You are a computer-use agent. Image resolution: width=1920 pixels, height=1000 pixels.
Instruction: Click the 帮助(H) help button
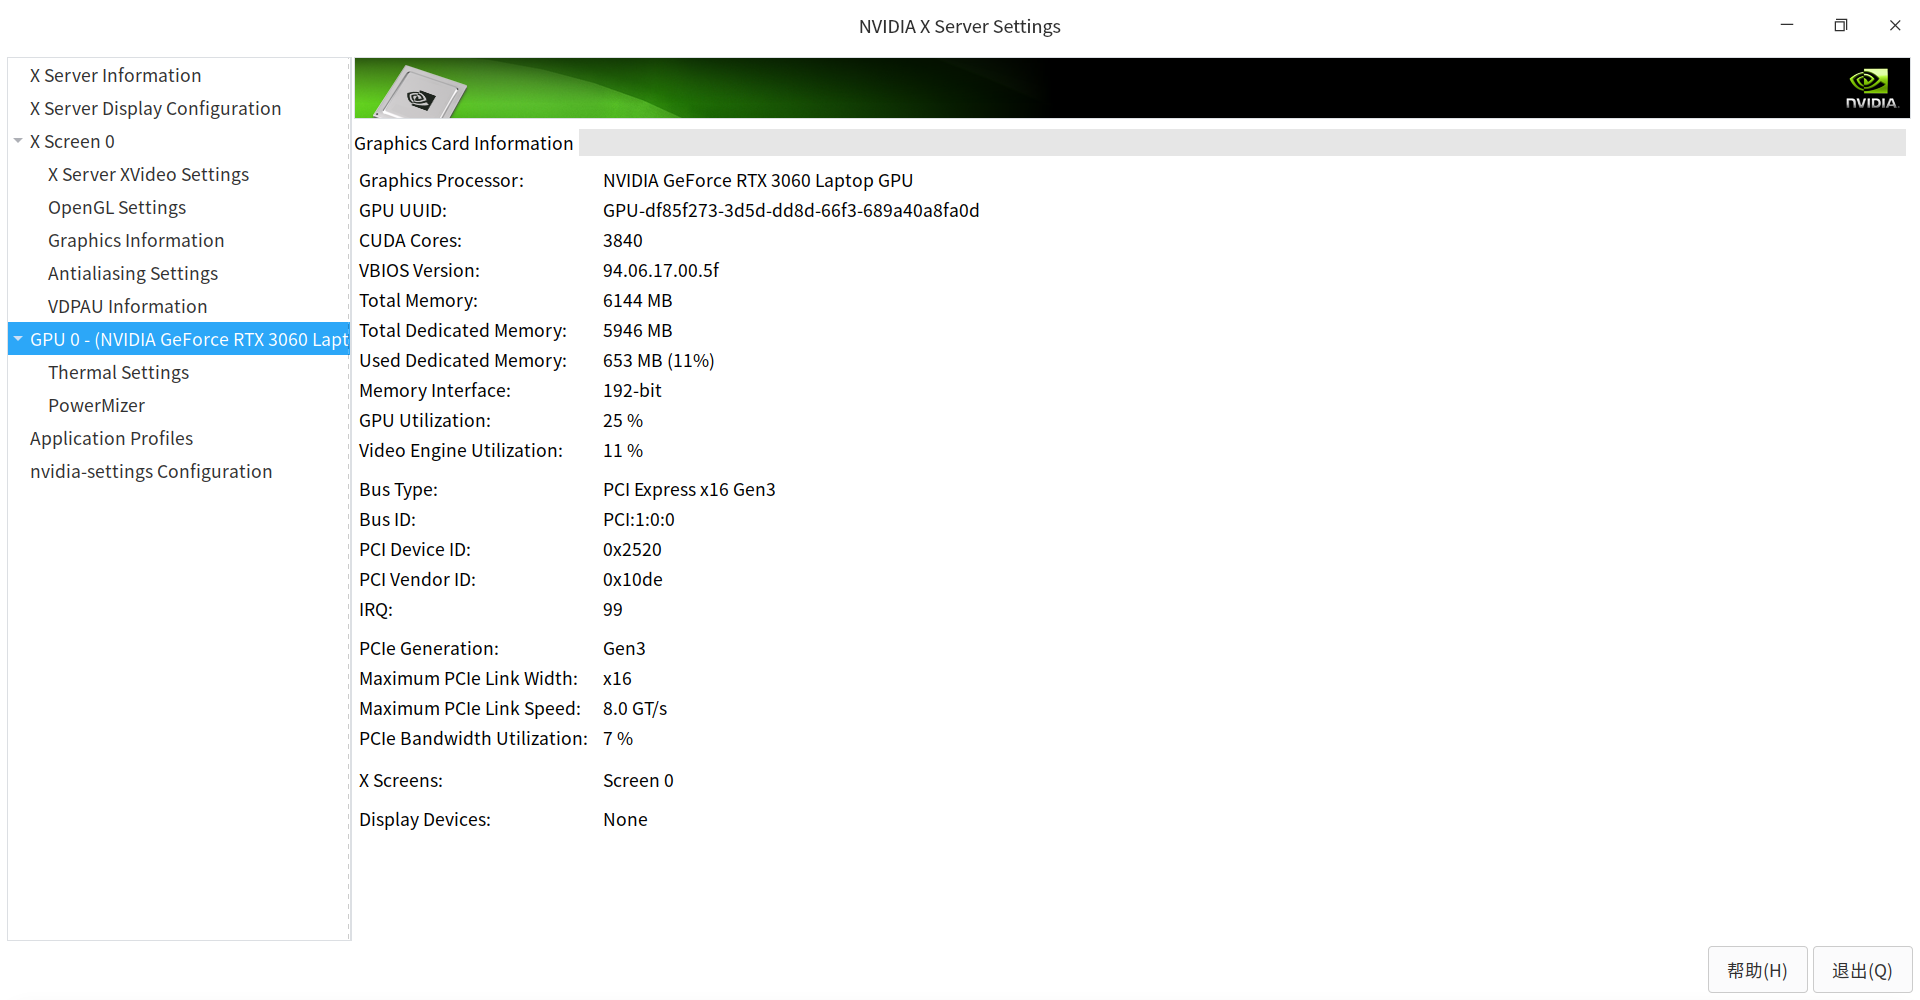[x=1757, y=970]
